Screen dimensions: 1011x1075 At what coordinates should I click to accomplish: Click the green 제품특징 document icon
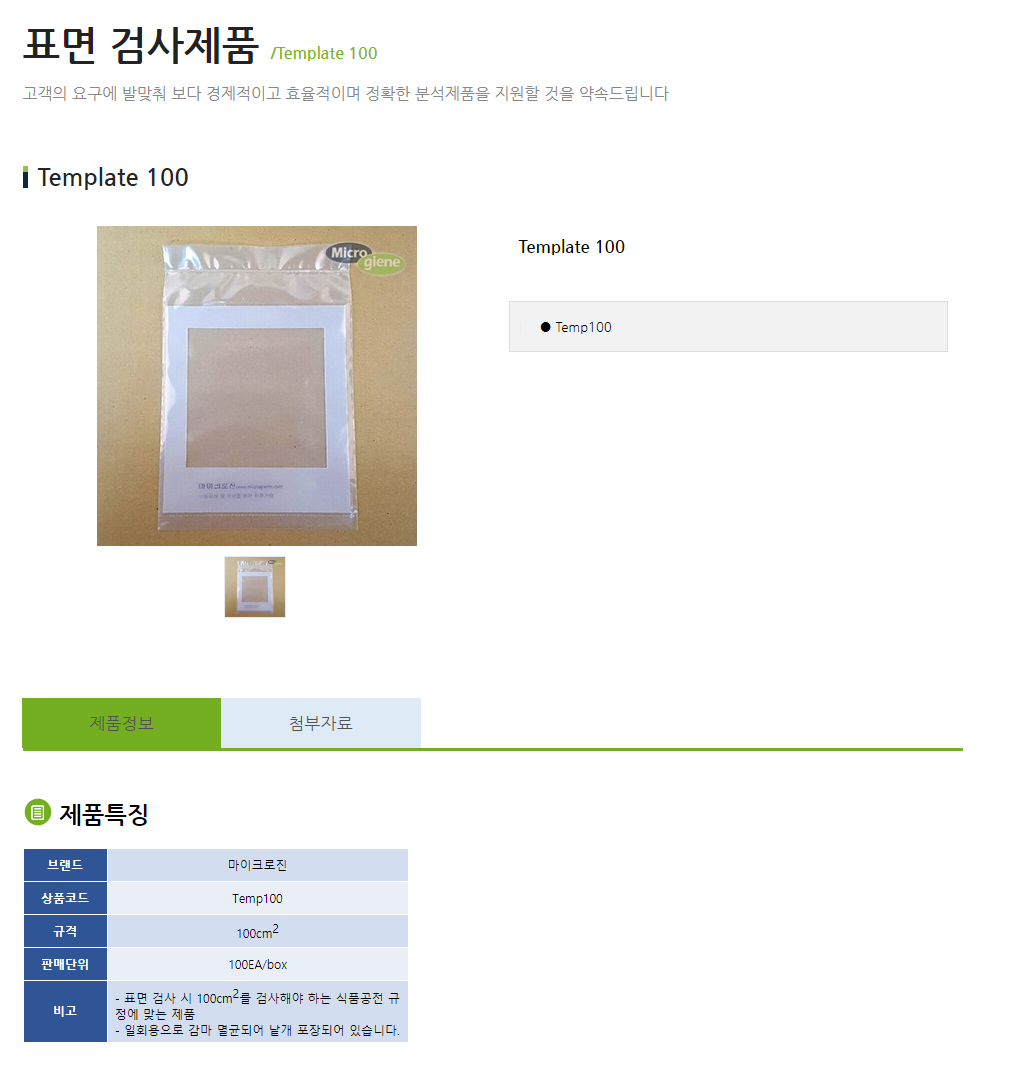click(38, 812)
